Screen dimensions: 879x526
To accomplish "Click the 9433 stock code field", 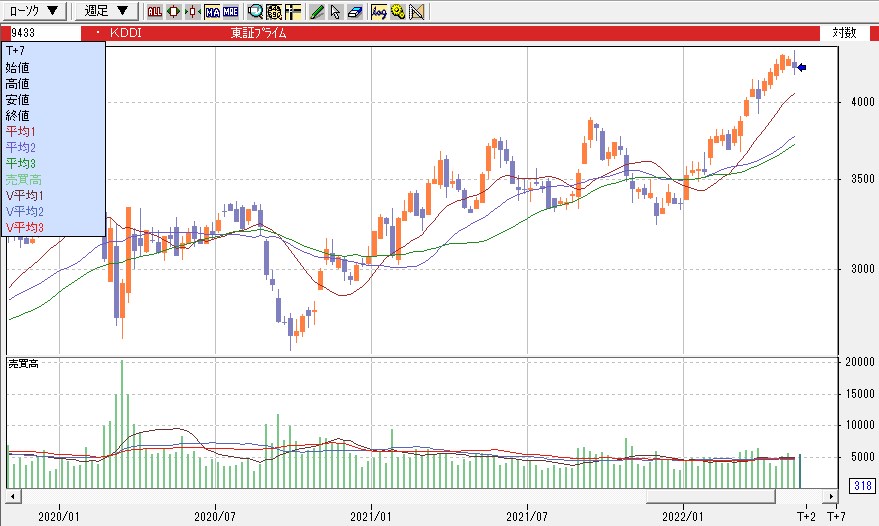I will point(40,33).
